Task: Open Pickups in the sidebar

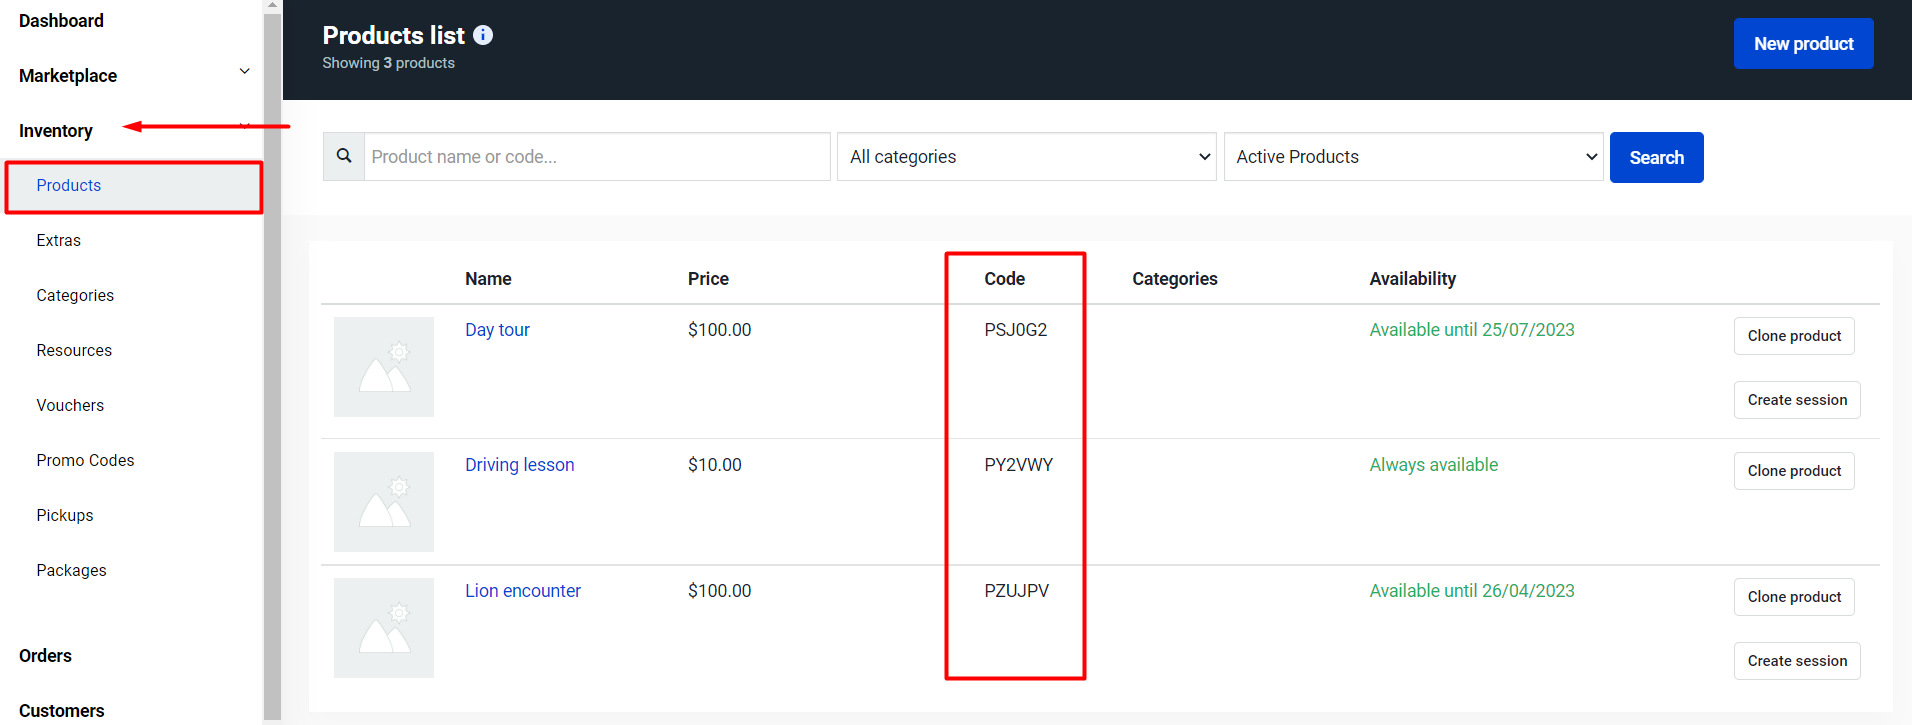Action: point(65,516)
